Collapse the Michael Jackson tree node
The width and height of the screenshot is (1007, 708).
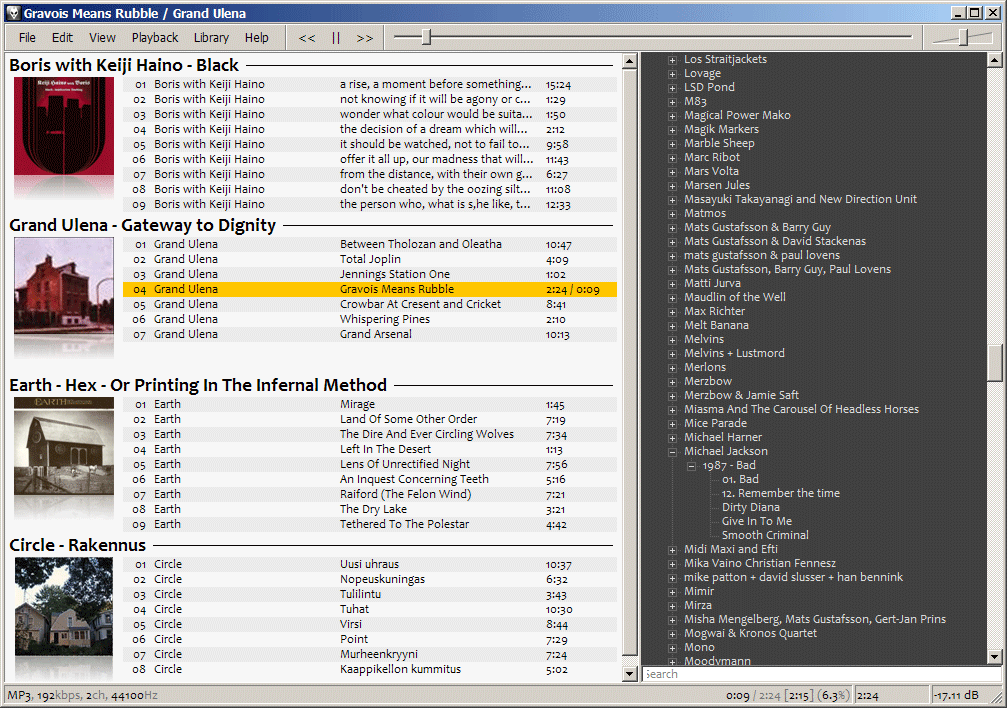(x=673, y=452)
